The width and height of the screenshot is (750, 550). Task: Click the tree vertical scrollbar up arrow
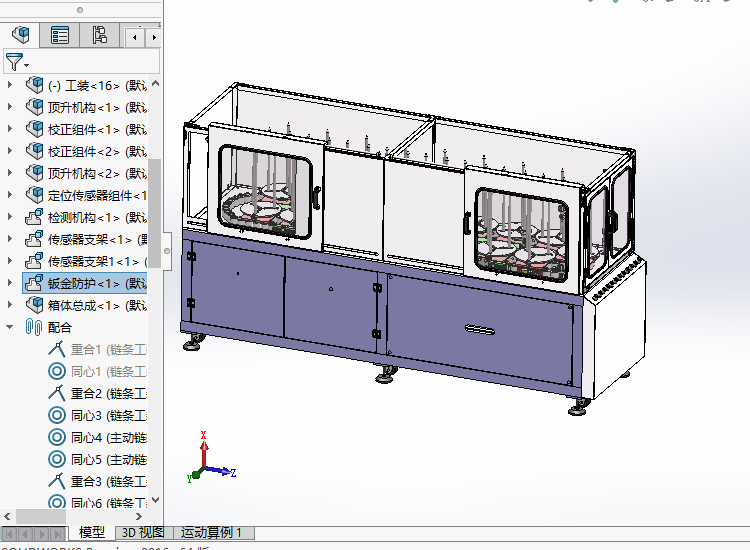coord(155,83)
